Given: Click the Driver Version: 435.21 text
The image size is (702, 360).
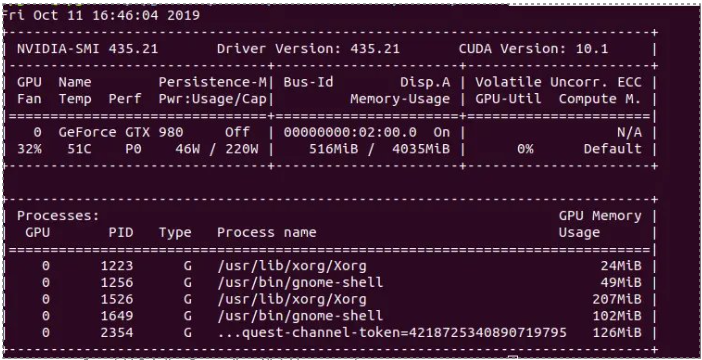Looking at the screenshot, I should coord(308,49).
